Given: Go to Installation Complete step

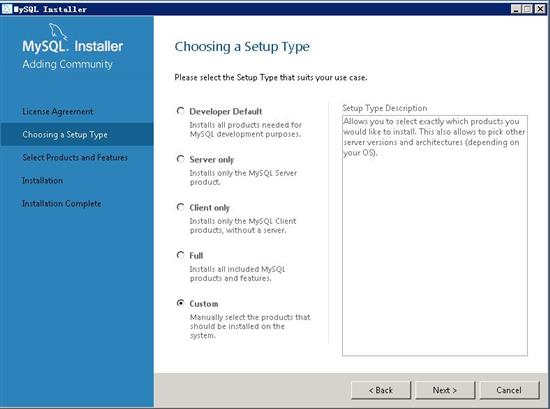Looking at the screenshot, I should tap(62, 203).
